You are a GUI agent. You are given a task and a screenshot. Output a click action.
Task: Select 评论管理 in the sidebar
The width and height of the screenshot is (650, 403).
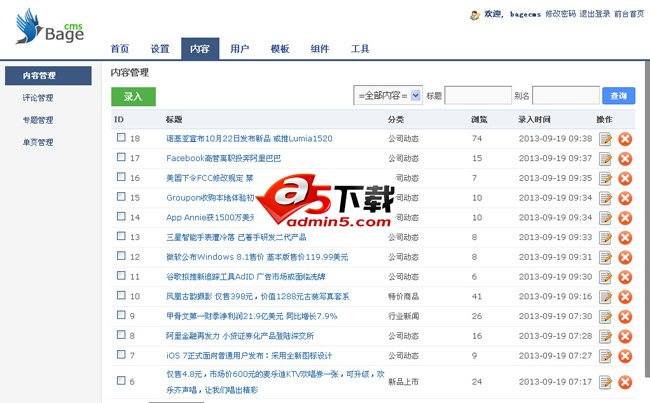(x=38, y=98)
